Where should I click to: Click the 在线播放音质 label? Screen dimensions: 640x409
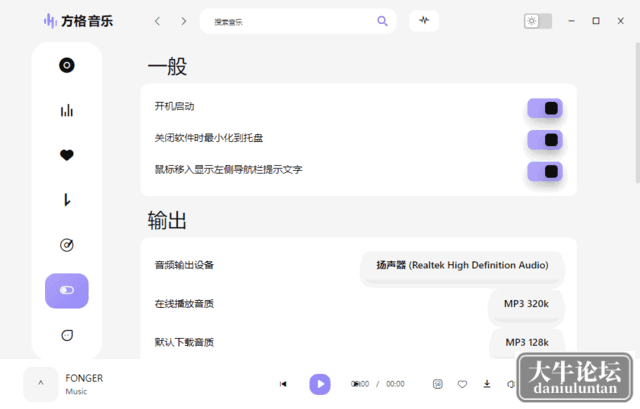coord(184,304)
